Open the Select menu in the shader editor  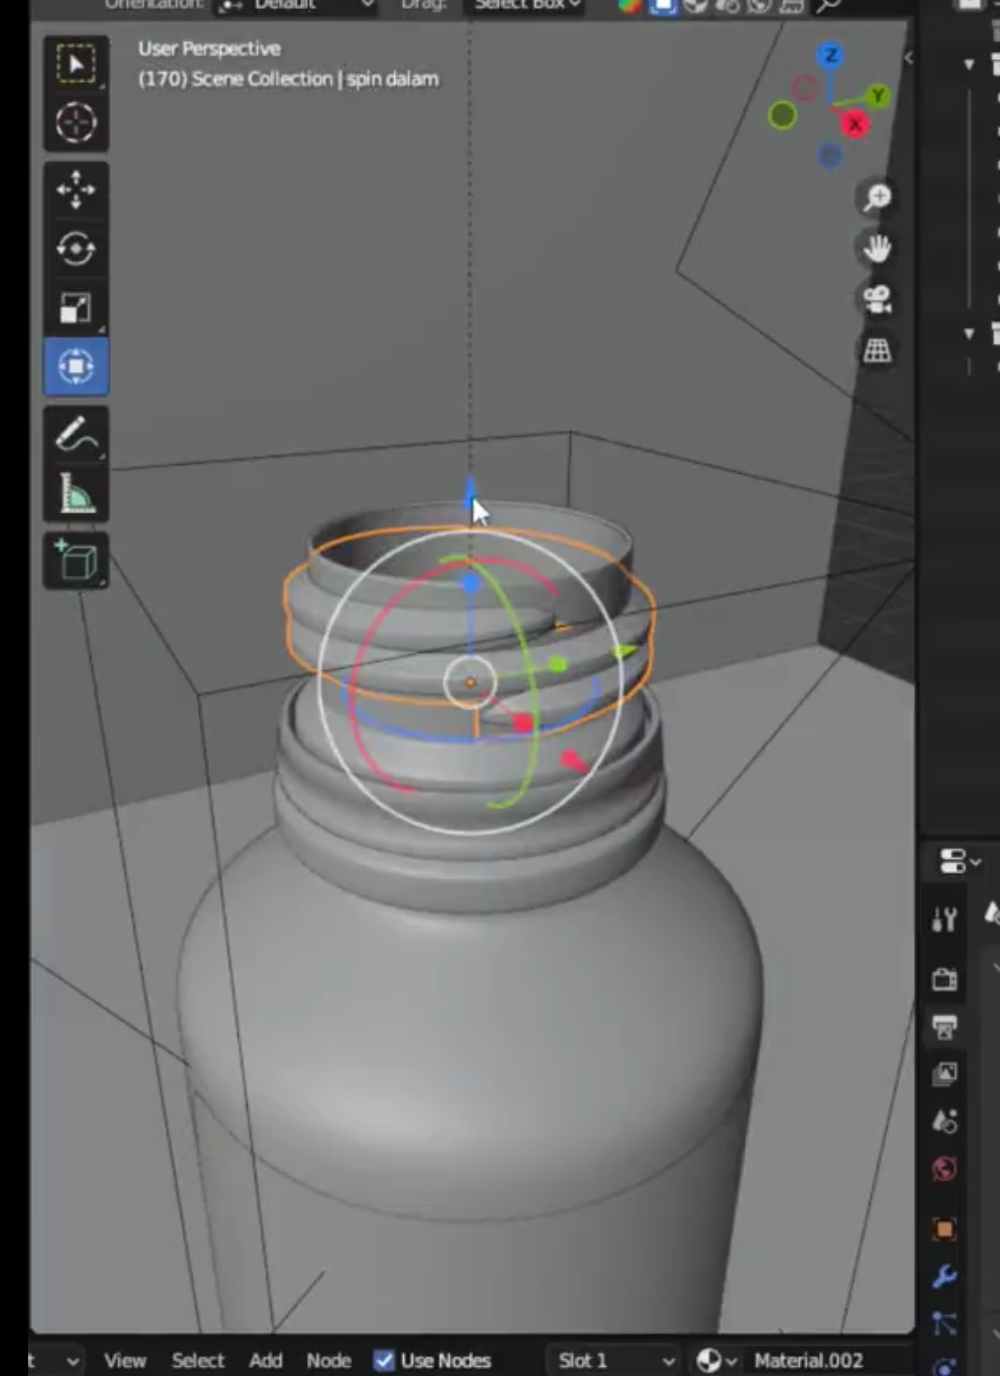tap(198, 1361)
